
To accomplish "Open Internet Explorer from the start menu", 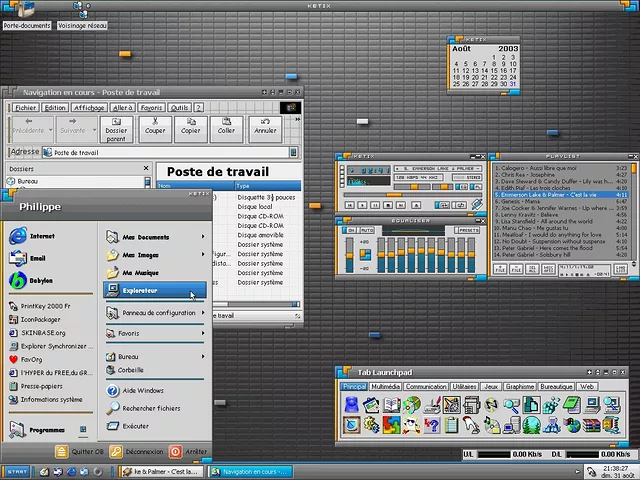I will click(42, 236).
